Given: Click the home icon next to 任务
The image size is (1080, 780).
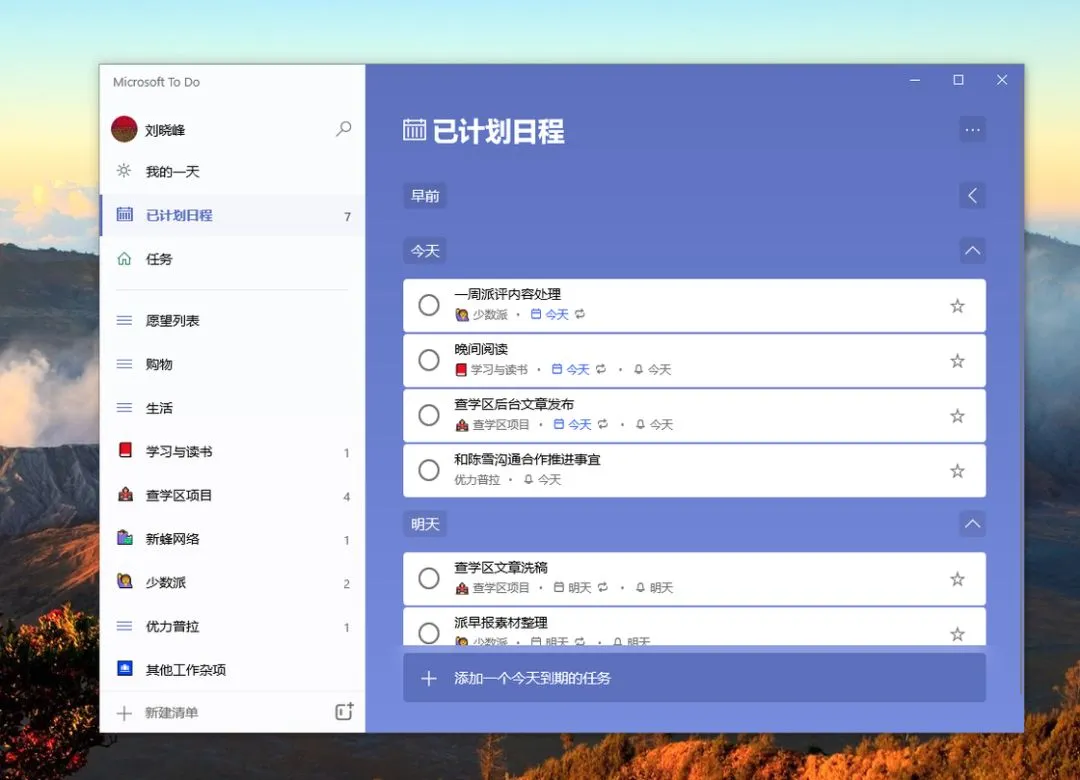Looking at the screenshot, I should [x=124, y=258].
